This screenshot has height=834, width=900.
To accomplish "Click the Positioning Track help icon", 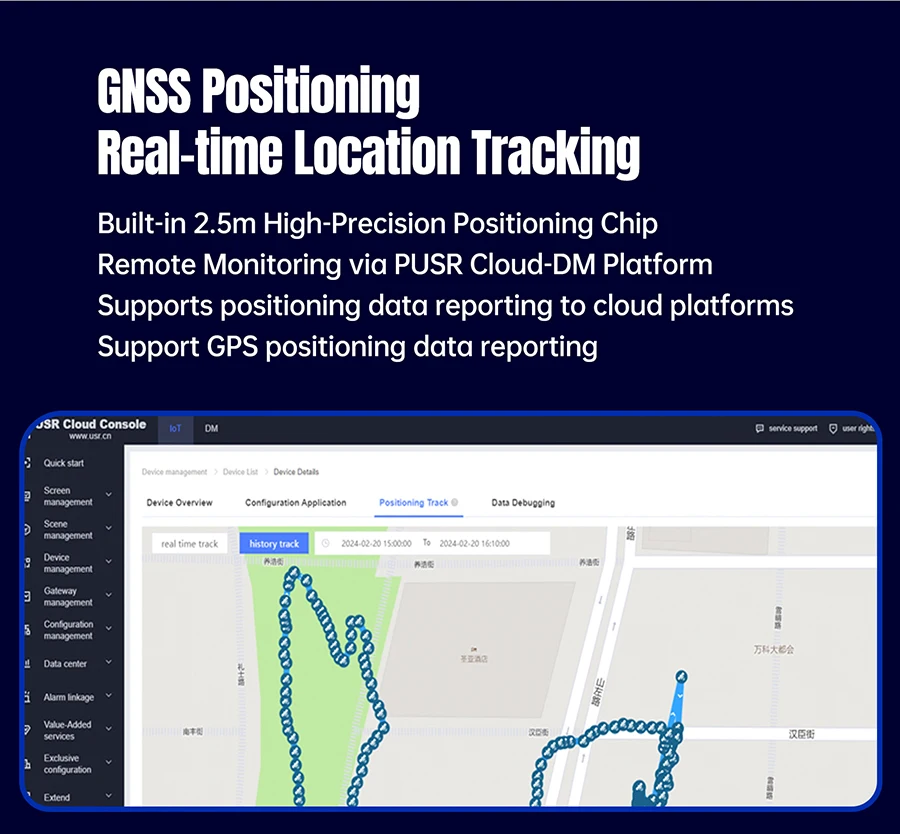I will point(455,503).
